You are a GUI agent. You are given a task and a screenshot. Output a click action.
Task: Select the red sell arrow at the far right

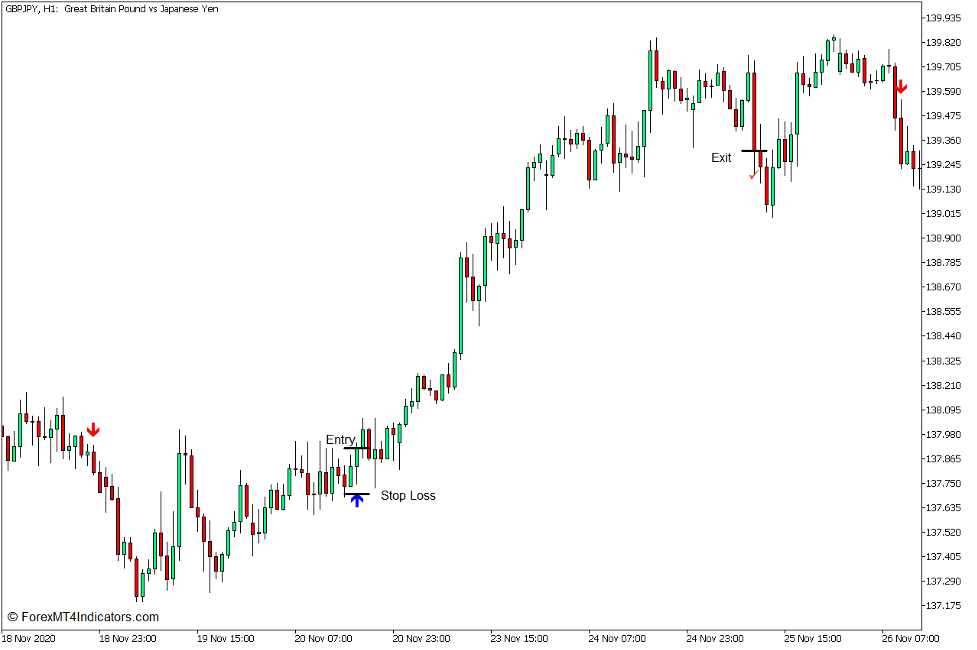click(903, 88)
